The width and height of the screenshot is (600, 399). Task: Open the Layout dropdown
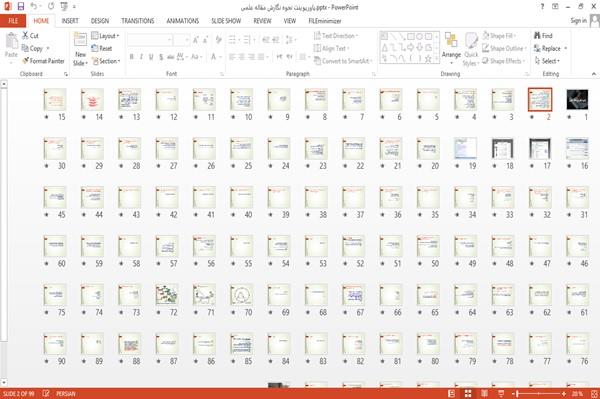pos(105,36)
